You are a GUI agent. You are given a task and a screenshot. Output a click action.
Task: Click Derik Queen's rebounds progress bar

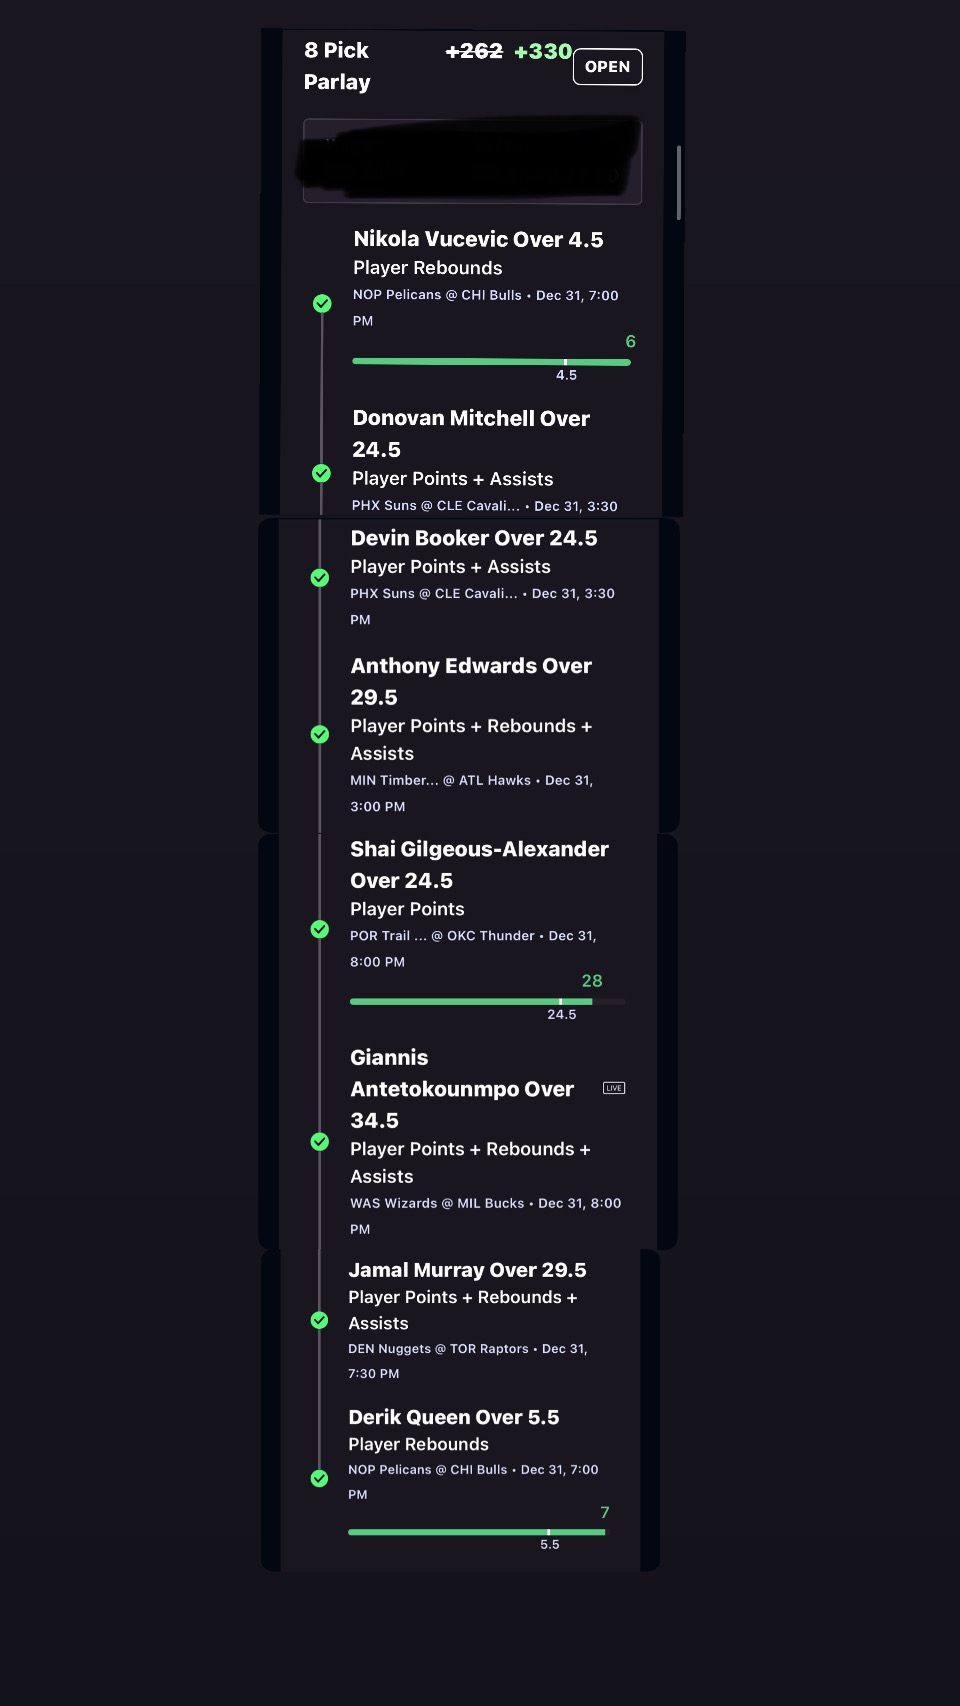coord(476,1532)
